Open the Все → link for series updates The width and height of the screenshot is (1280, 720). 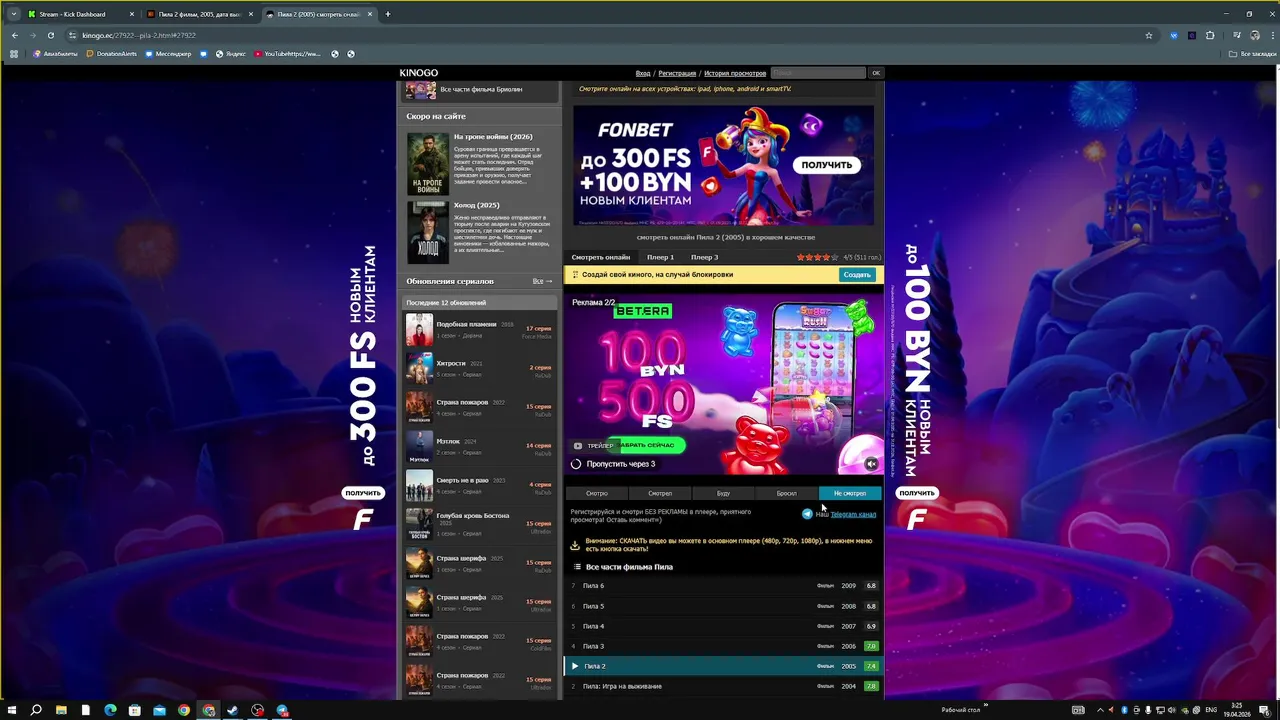543,281
